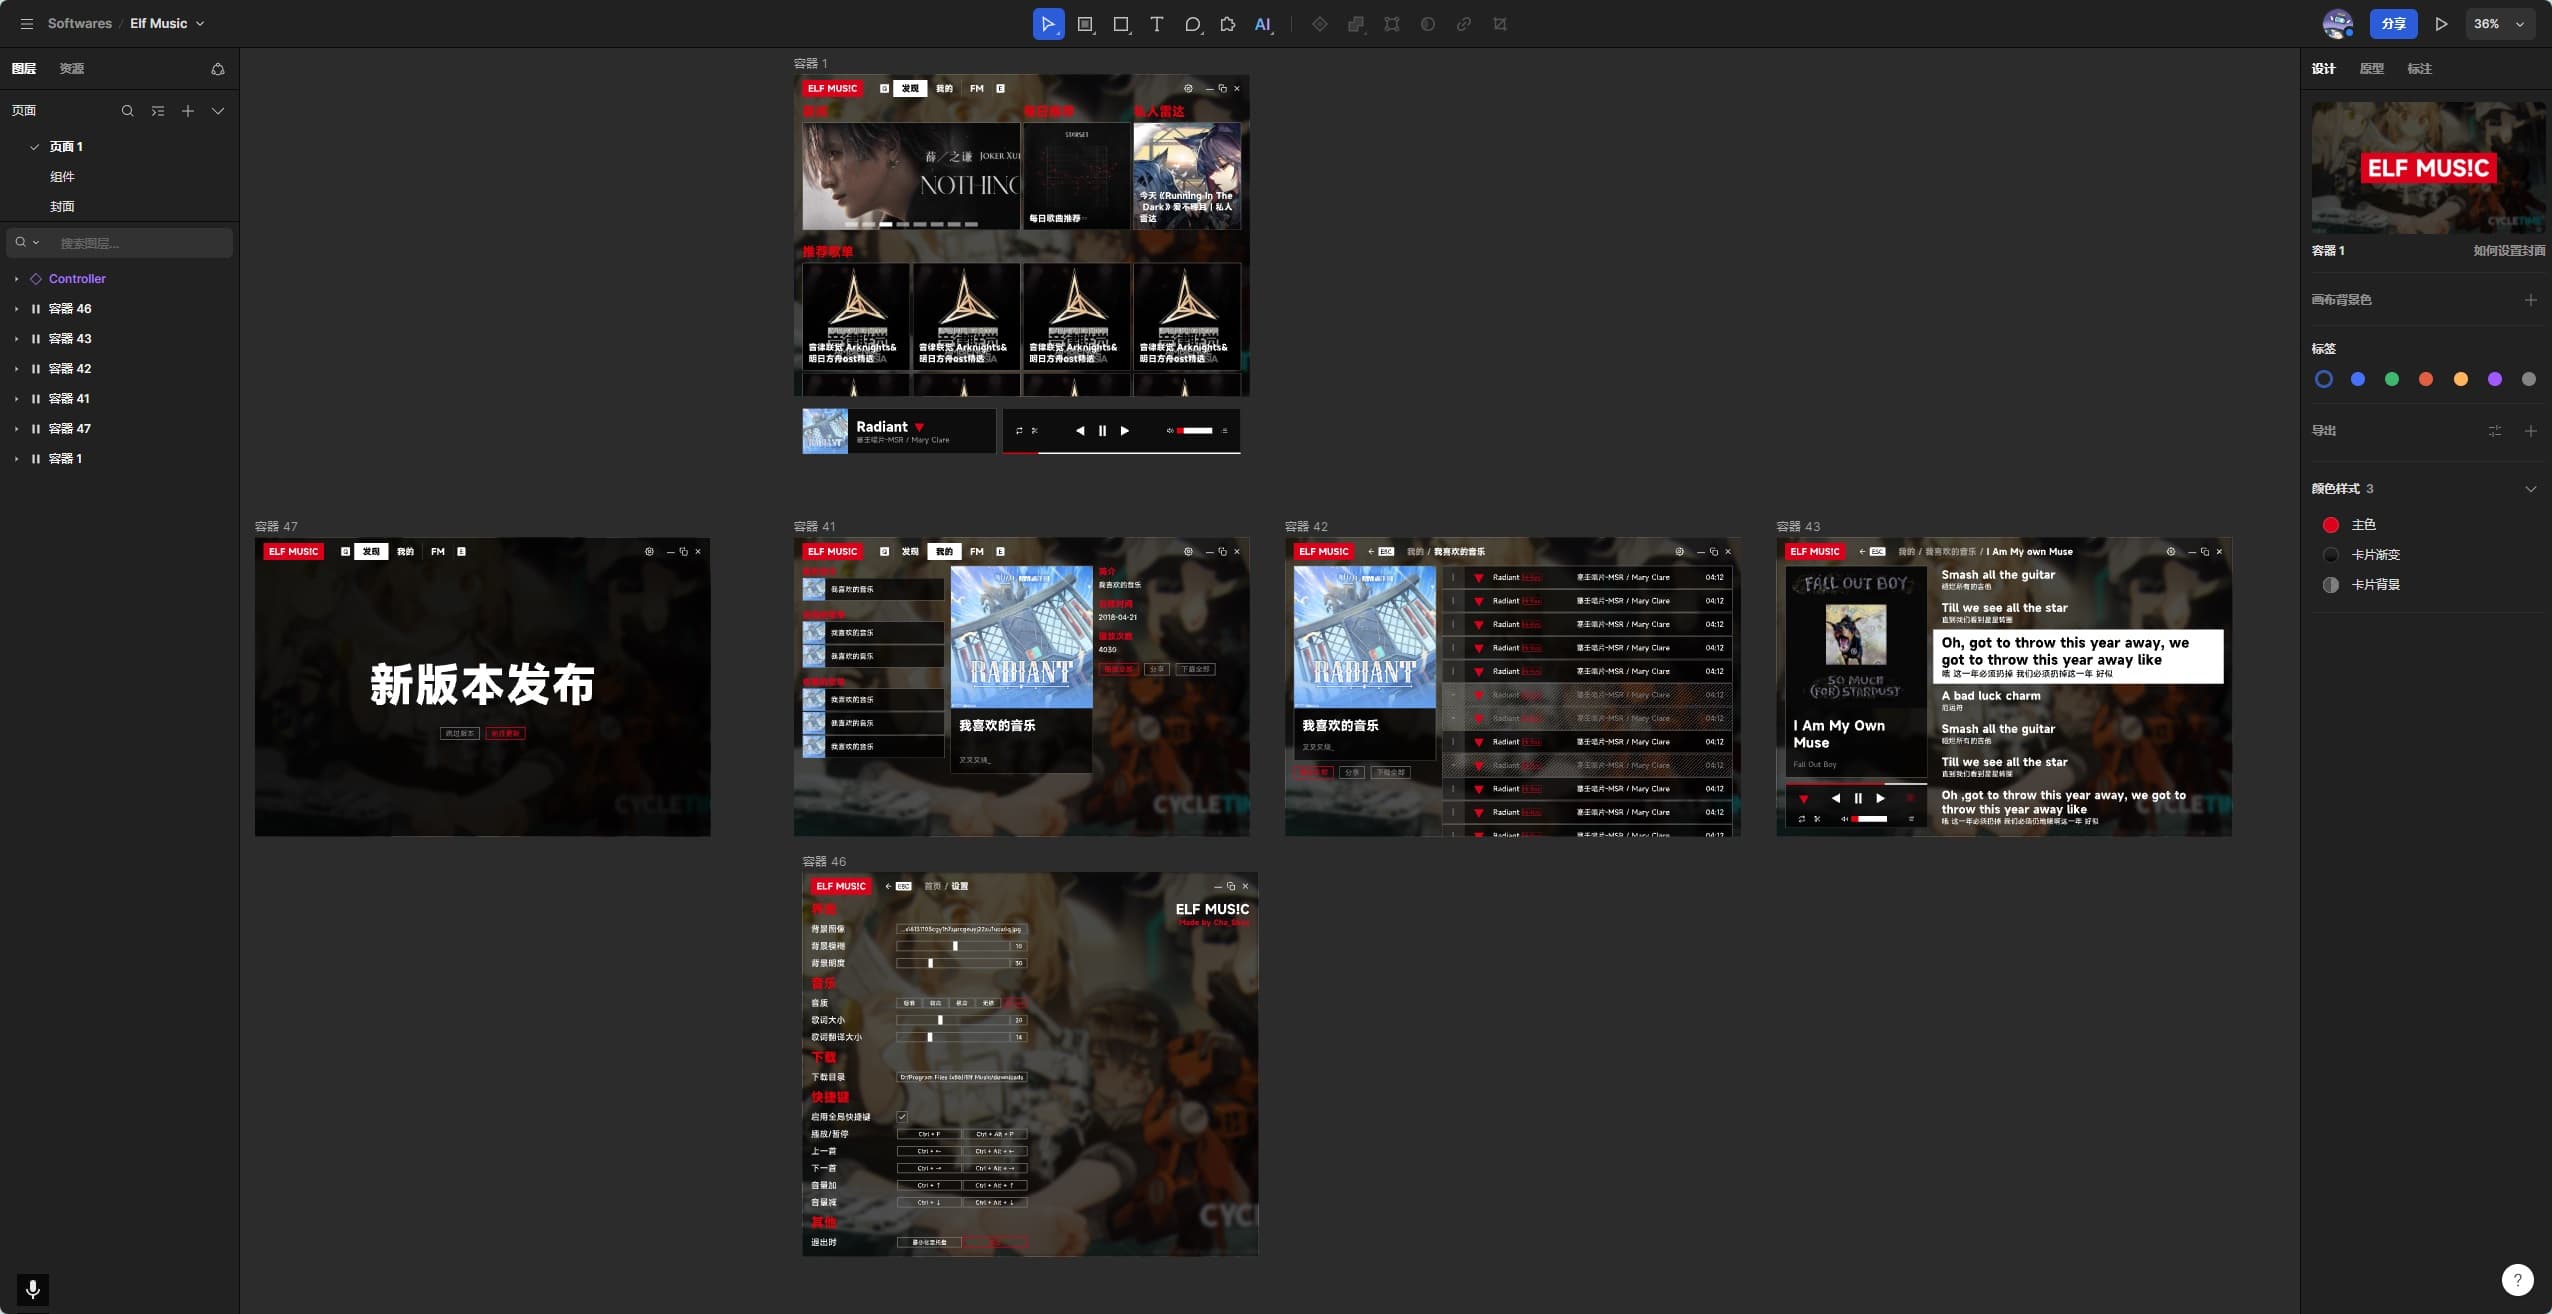Select the green tag color
The width and height of the screenshot is (2552, 1314).
click(2391, 379)
